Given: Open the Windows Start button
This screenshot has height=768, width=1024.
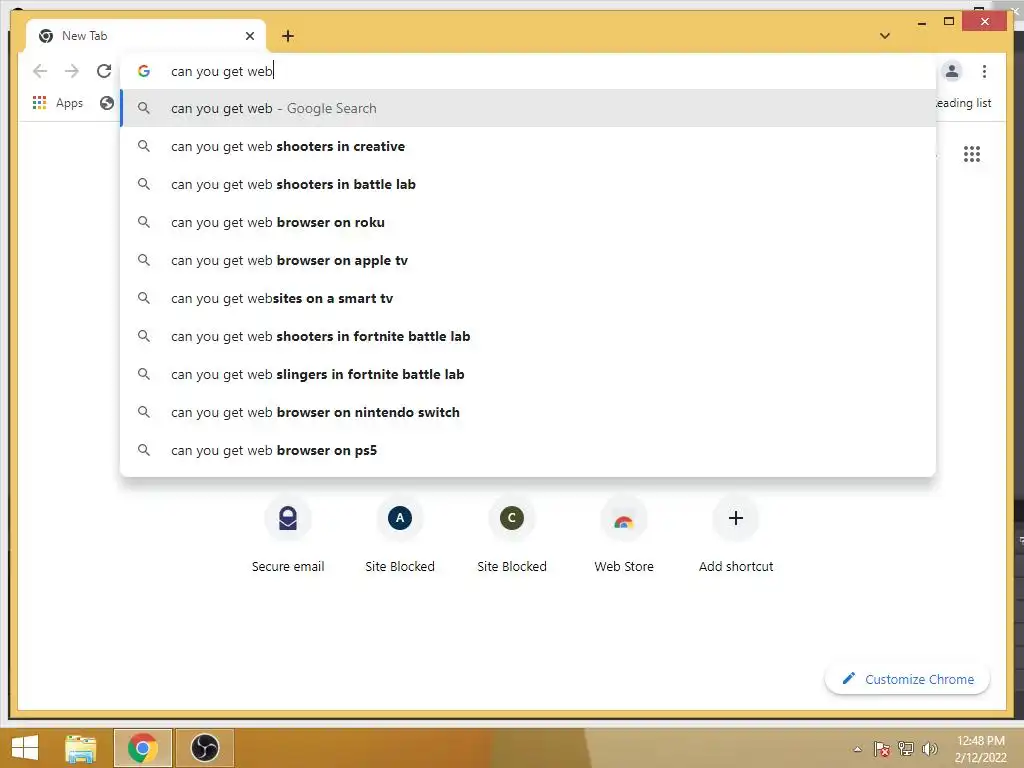Looking at the screenshot, I should (25, 748).
